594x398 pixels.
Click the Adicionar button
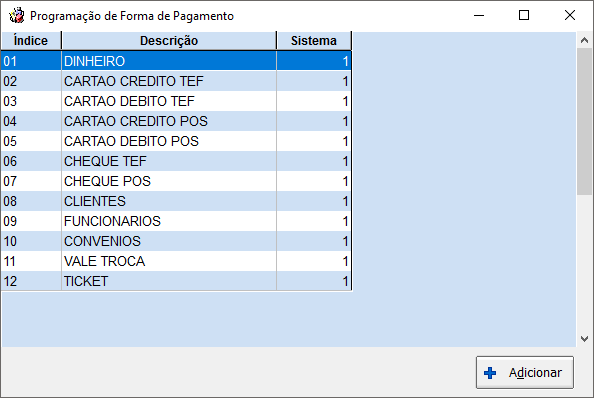click(x=525, y=372)
